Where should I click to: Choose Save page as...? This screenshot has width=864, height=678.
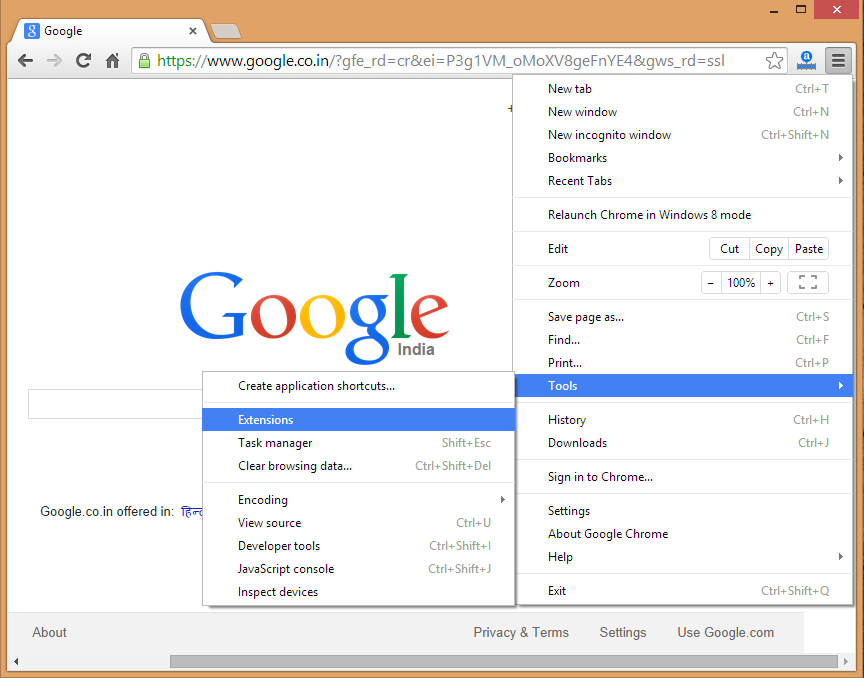point(683,317)
